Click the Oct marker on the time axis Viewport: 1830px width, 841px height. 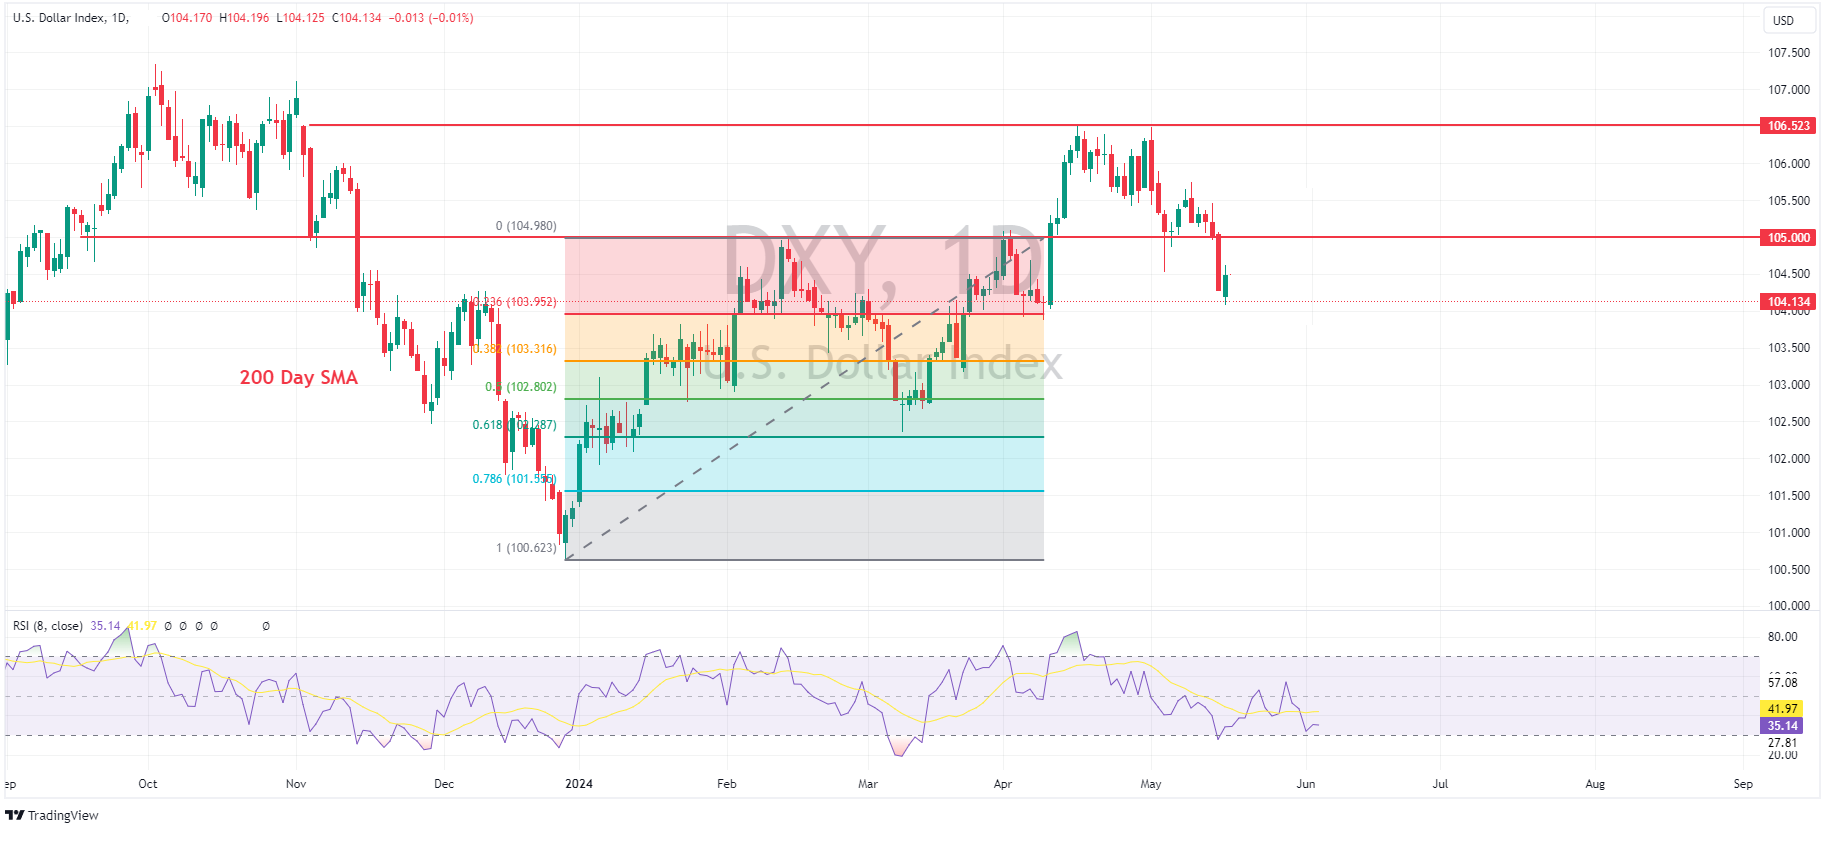[x=148, y=784]
